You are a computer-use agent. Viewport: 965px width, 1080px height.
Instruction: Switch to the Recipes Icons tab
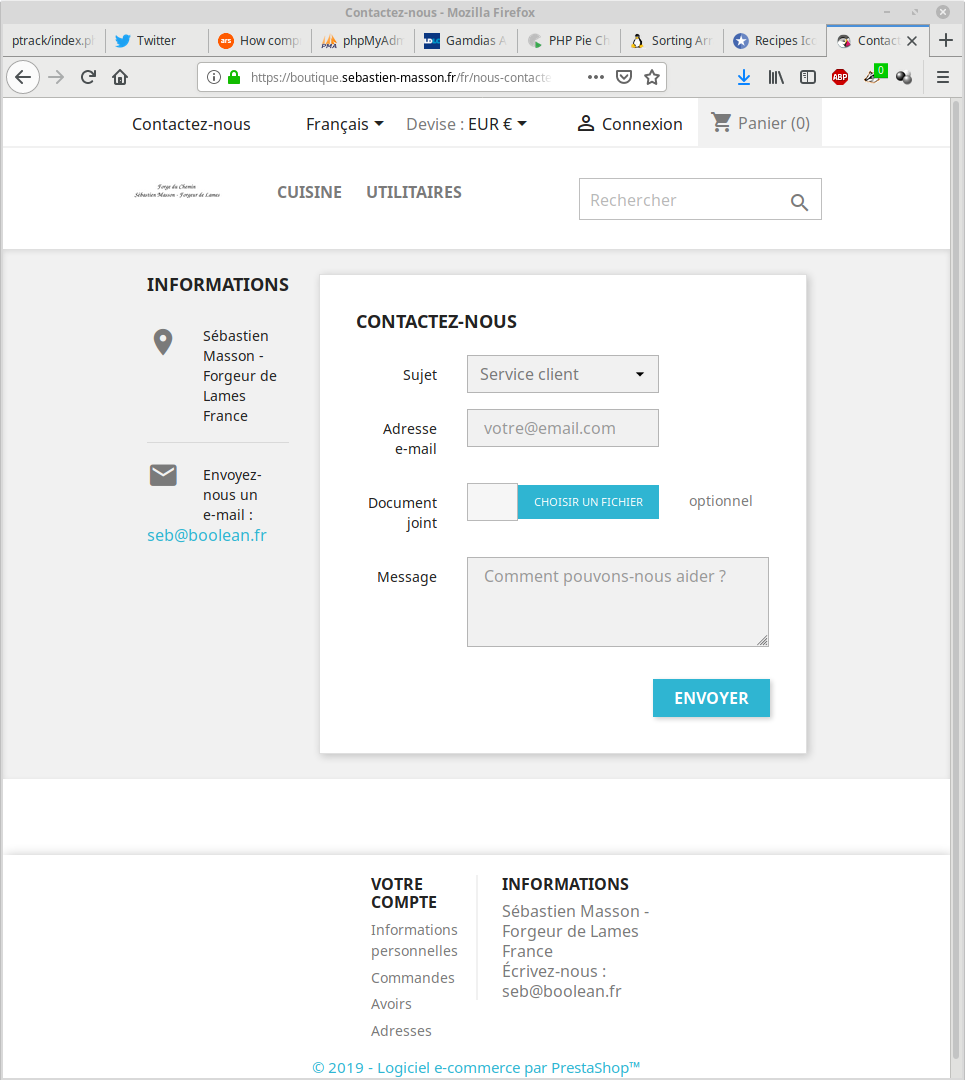point(775,41)
